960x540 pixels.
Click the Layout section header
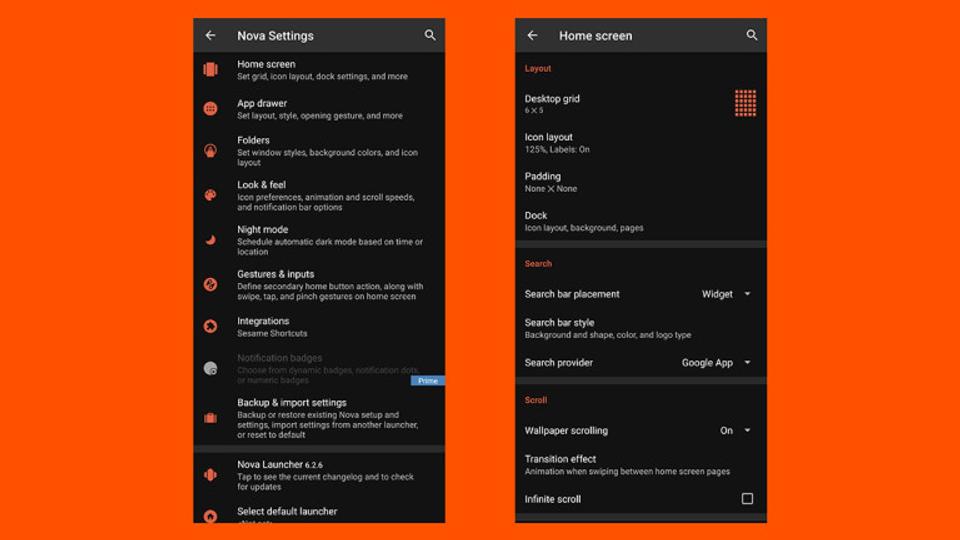tap(538, 69)
